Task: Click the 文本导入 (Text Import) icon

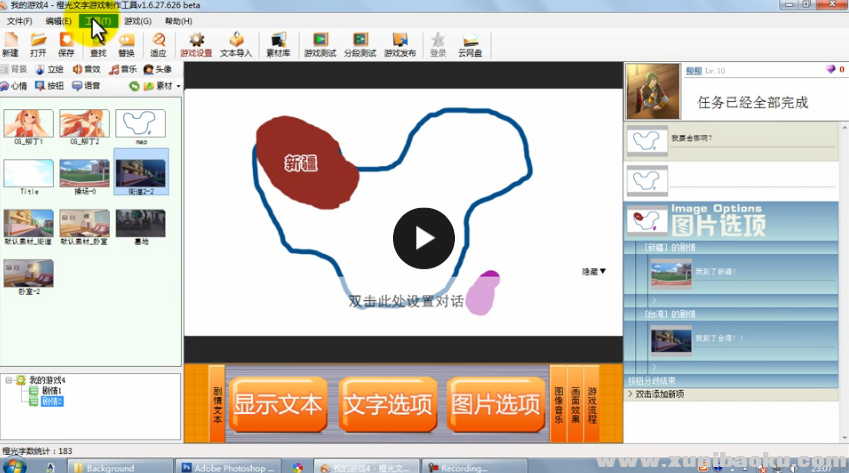Action: 236,44
